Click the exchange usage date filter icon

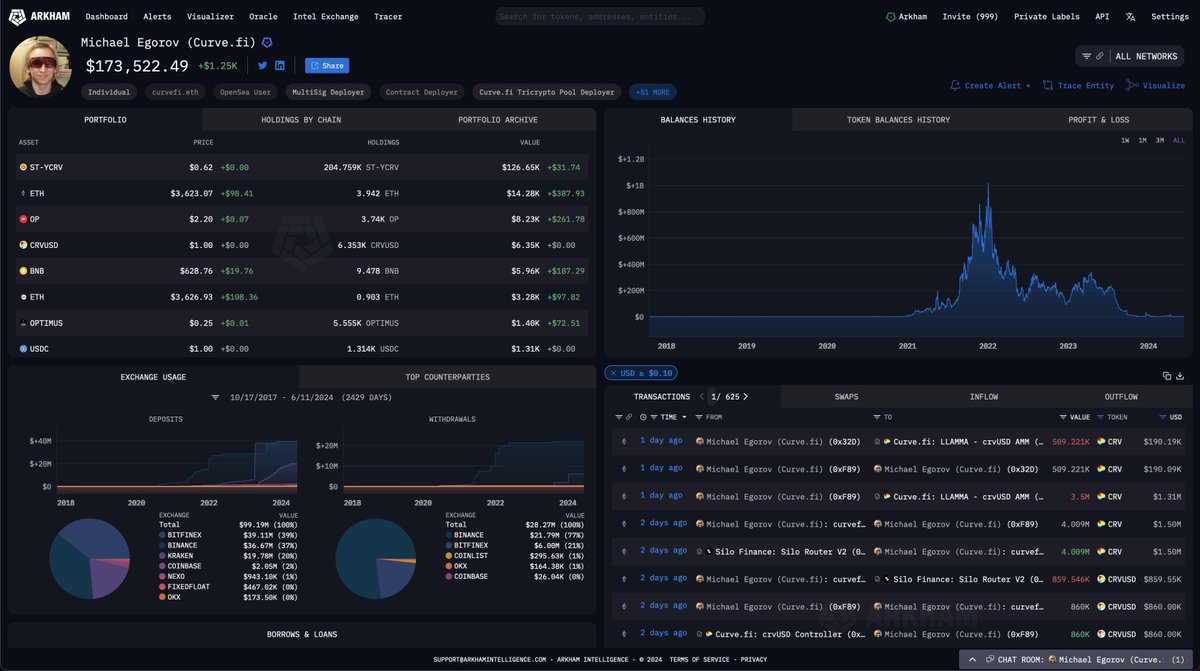point(215,397)
